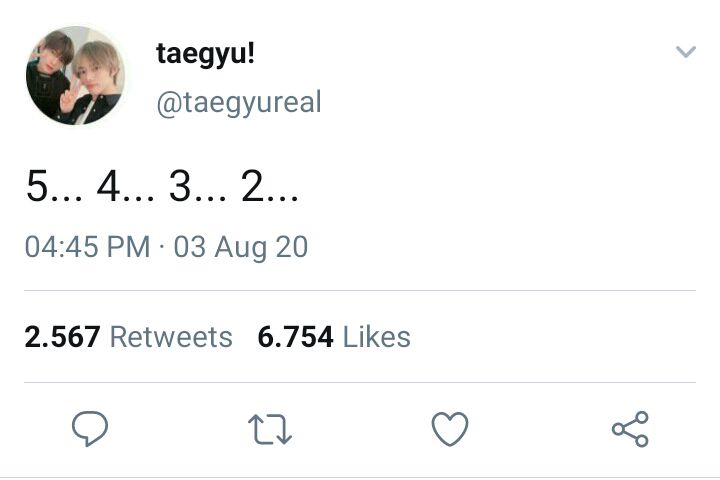The height and width of the screenshot is (480, 720).
Task: Open the taegyu! profile picture
Action: pyautogui.click(x=74, y=77)
